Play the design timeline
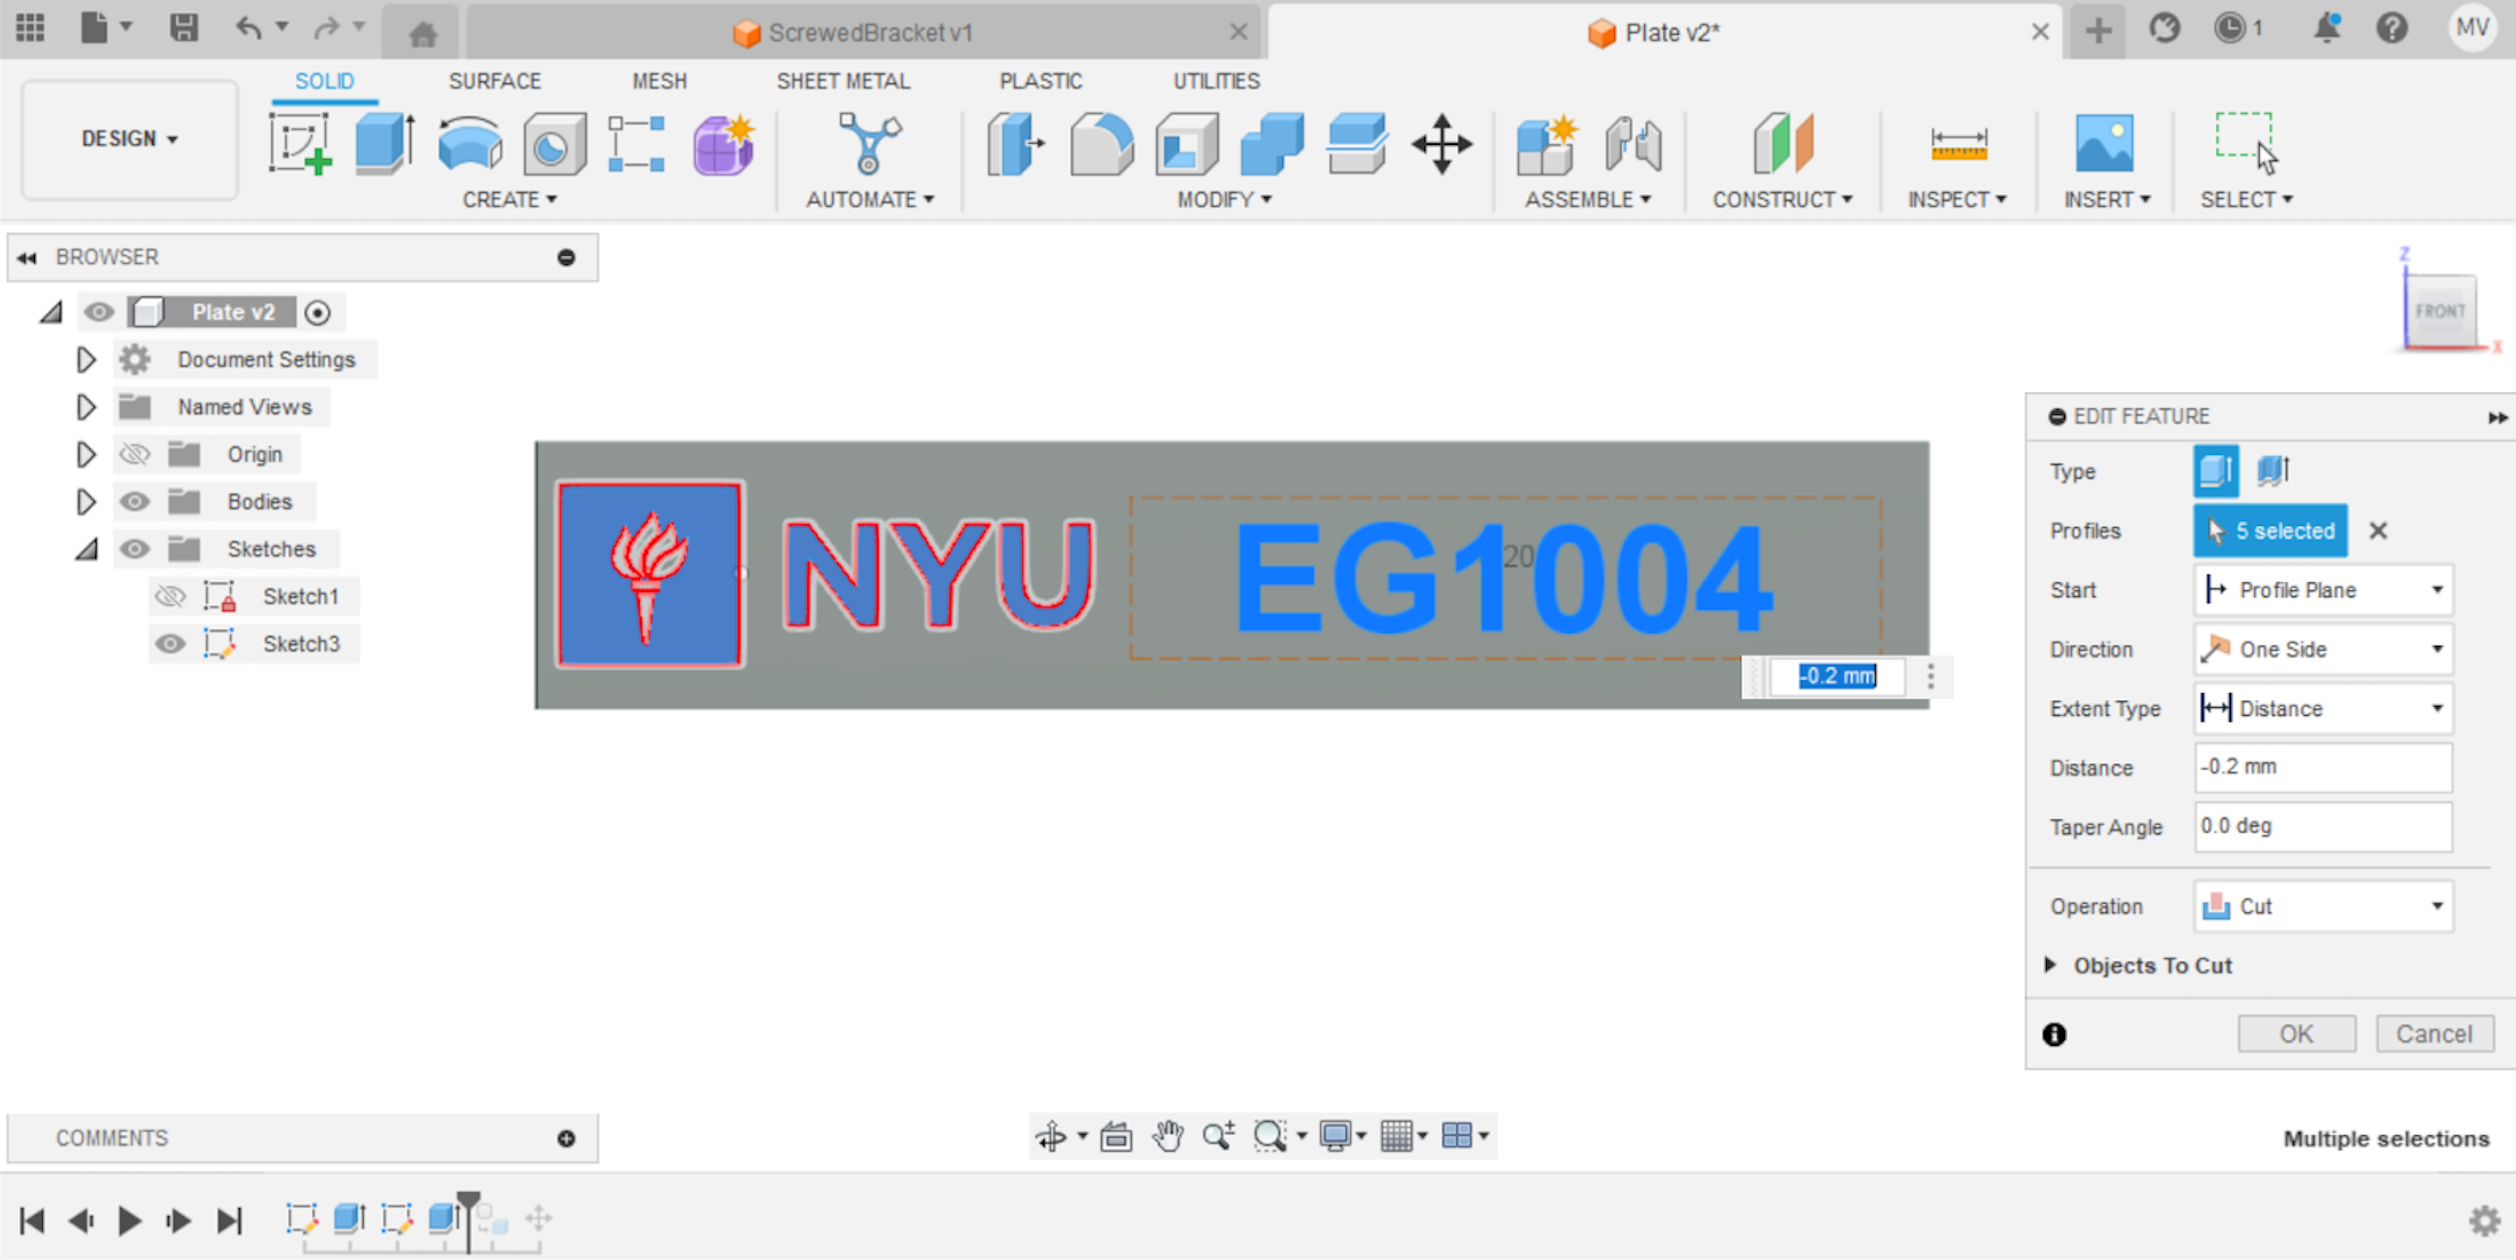This screenshot has width=2516, height=1260. [x=129, y=1220]
